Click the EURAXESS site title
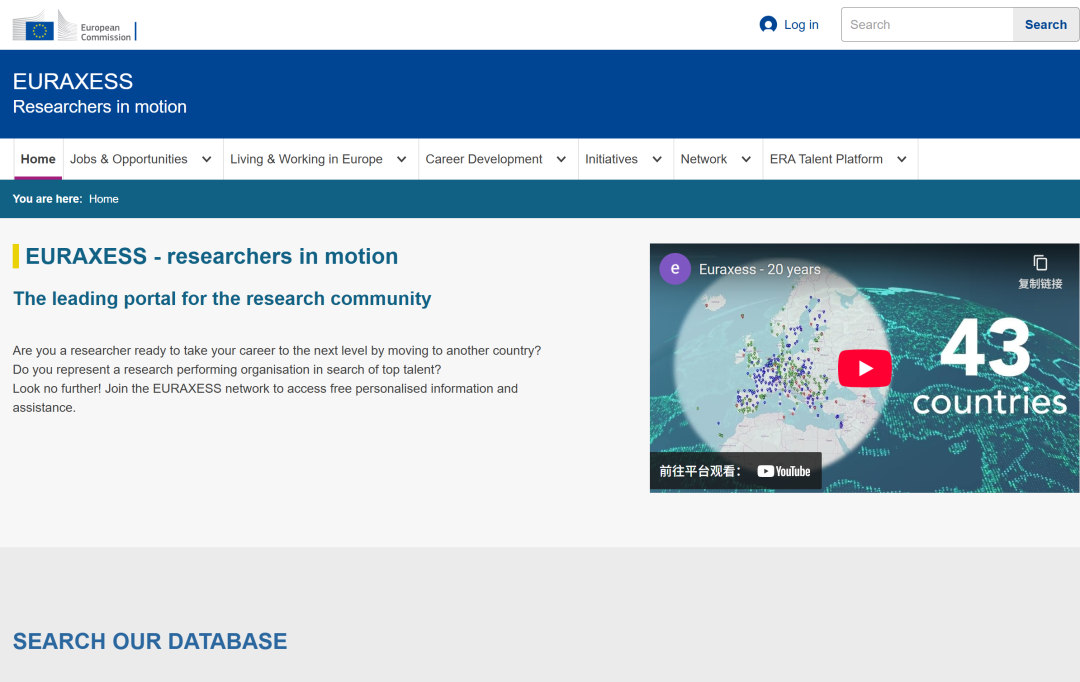This screenshot has width=1080, height=682. [x=73, y=81]
